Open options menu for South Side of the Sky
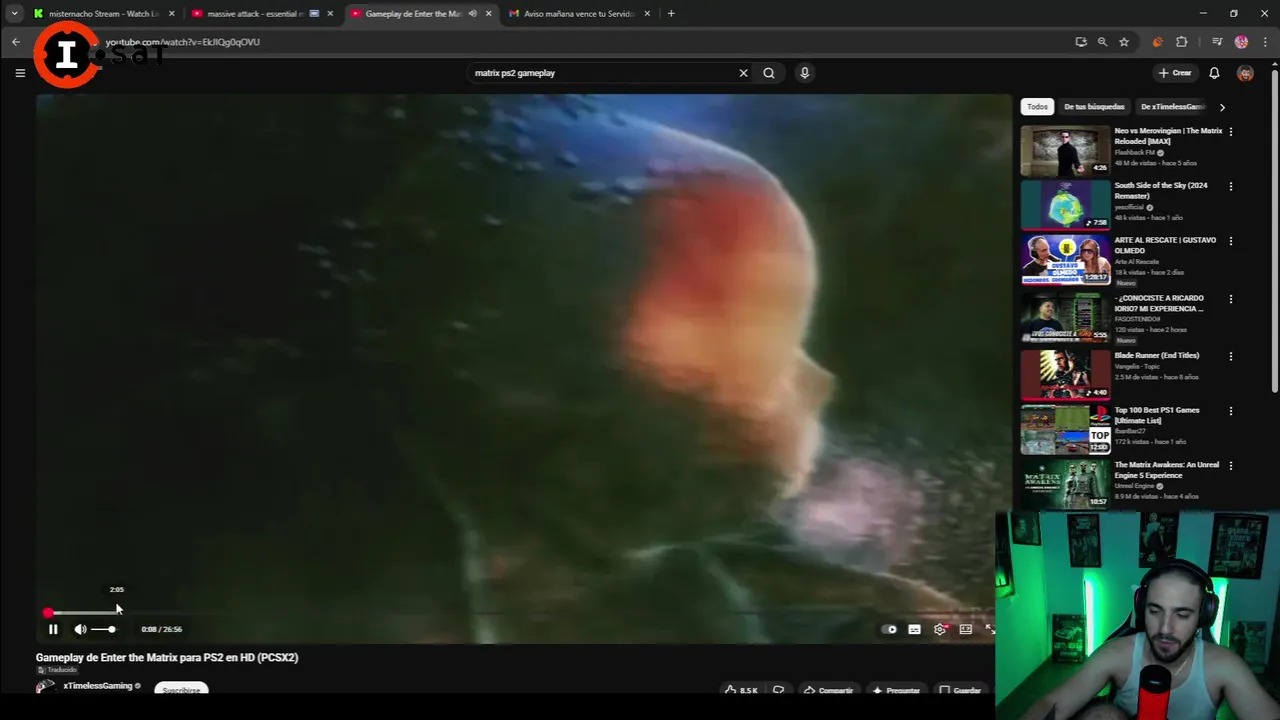The image size is (1280, 720). [x=1231, y=186]
